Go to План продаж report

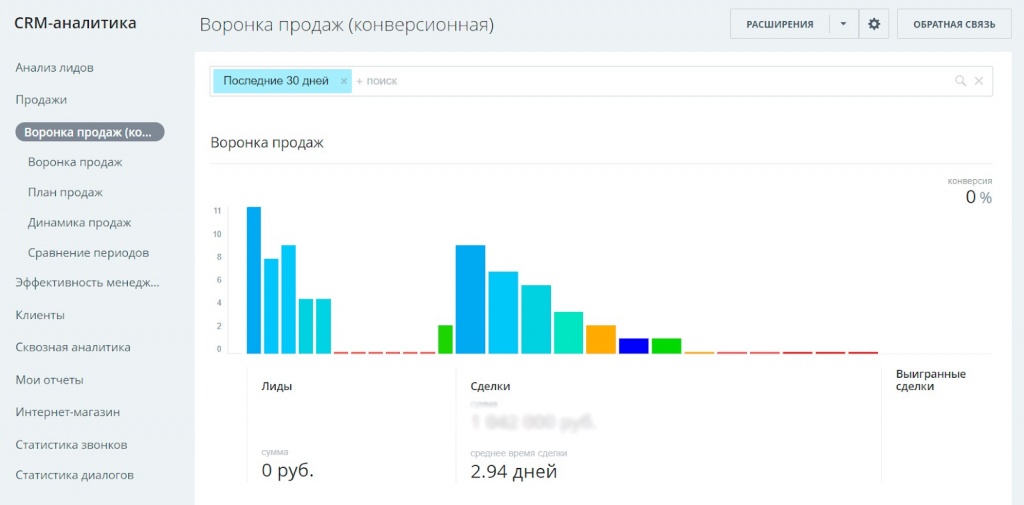tap(65, 192)
